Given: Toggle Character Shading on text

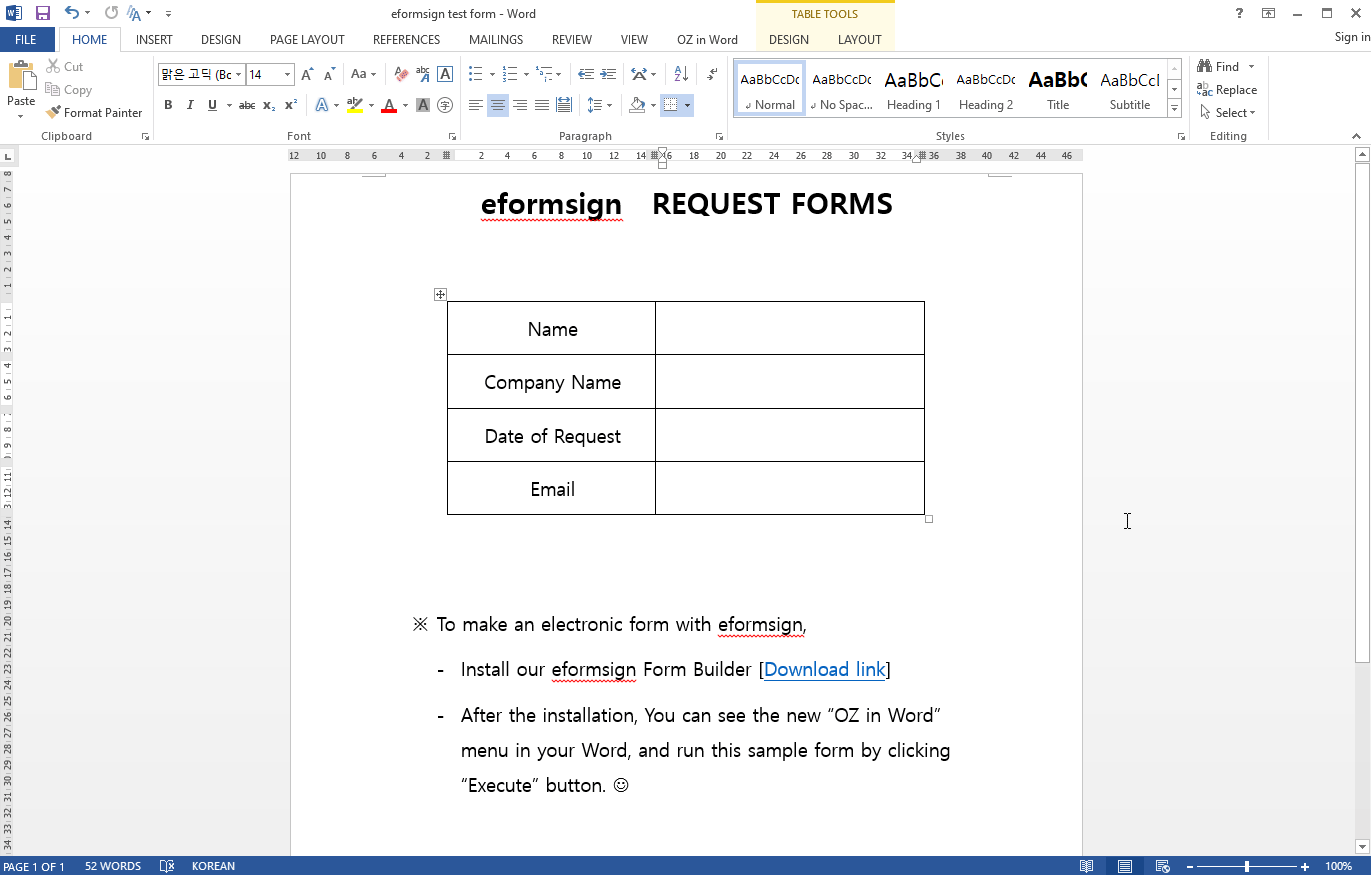Looking at the screenshot, I should click(423, 105).
